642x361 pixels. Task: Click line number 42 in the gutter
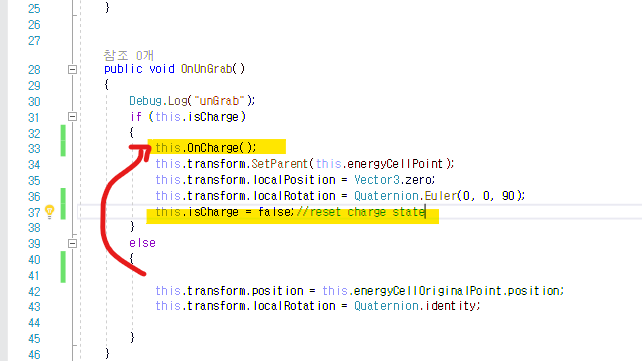coord(34,292)
